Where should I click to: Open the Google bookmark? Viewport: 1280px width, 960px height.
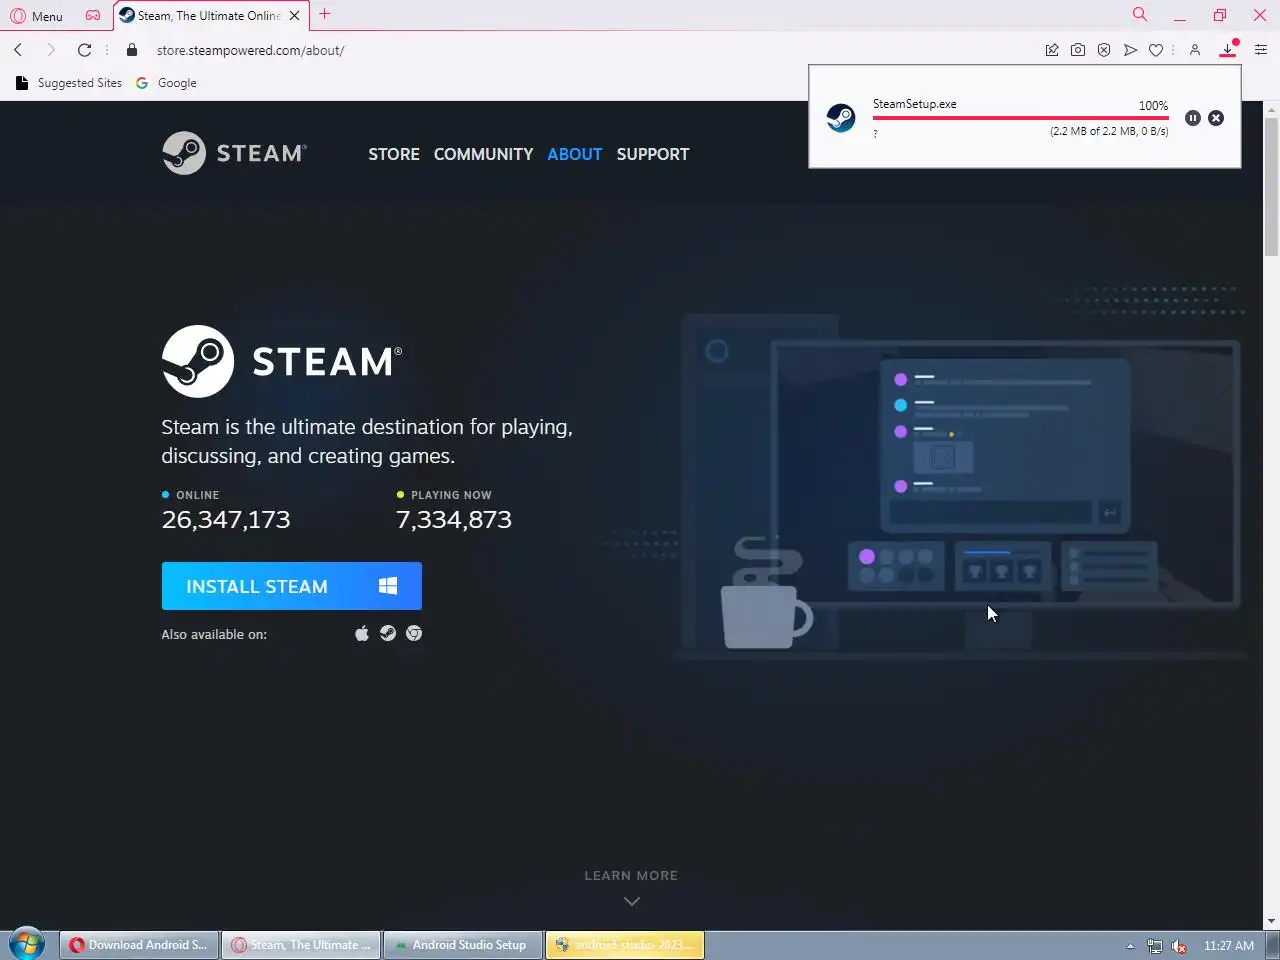pos(167,83)
